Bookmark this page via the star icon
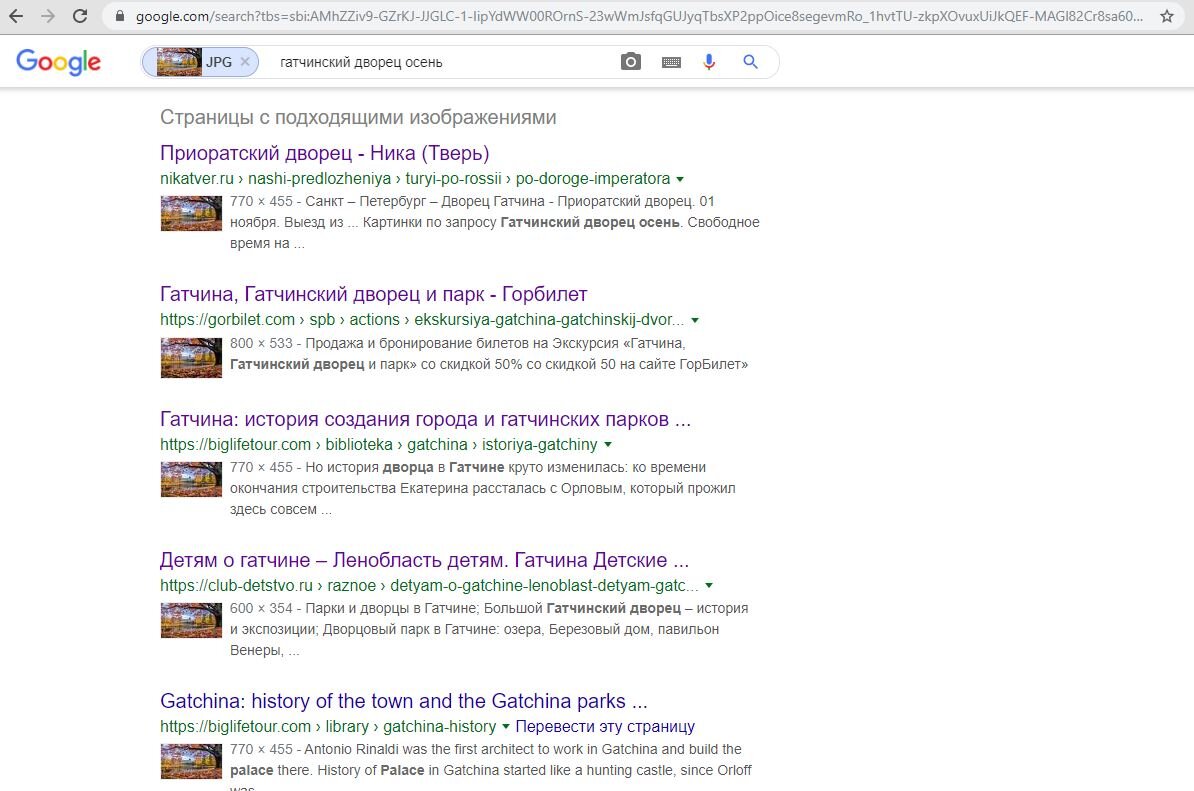Viewport: 1194px width, 791px height. 1167,16
